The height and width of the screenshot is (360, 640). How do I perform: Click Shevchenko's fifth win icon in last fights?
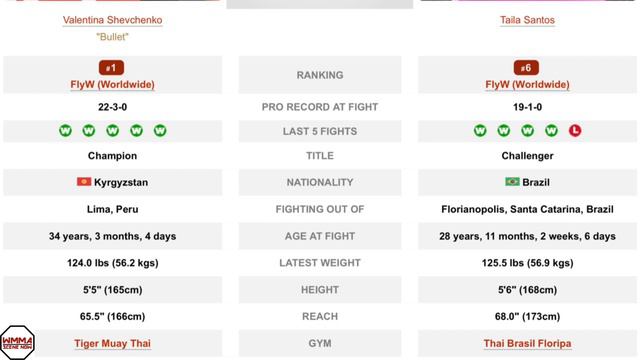point(160,131)
